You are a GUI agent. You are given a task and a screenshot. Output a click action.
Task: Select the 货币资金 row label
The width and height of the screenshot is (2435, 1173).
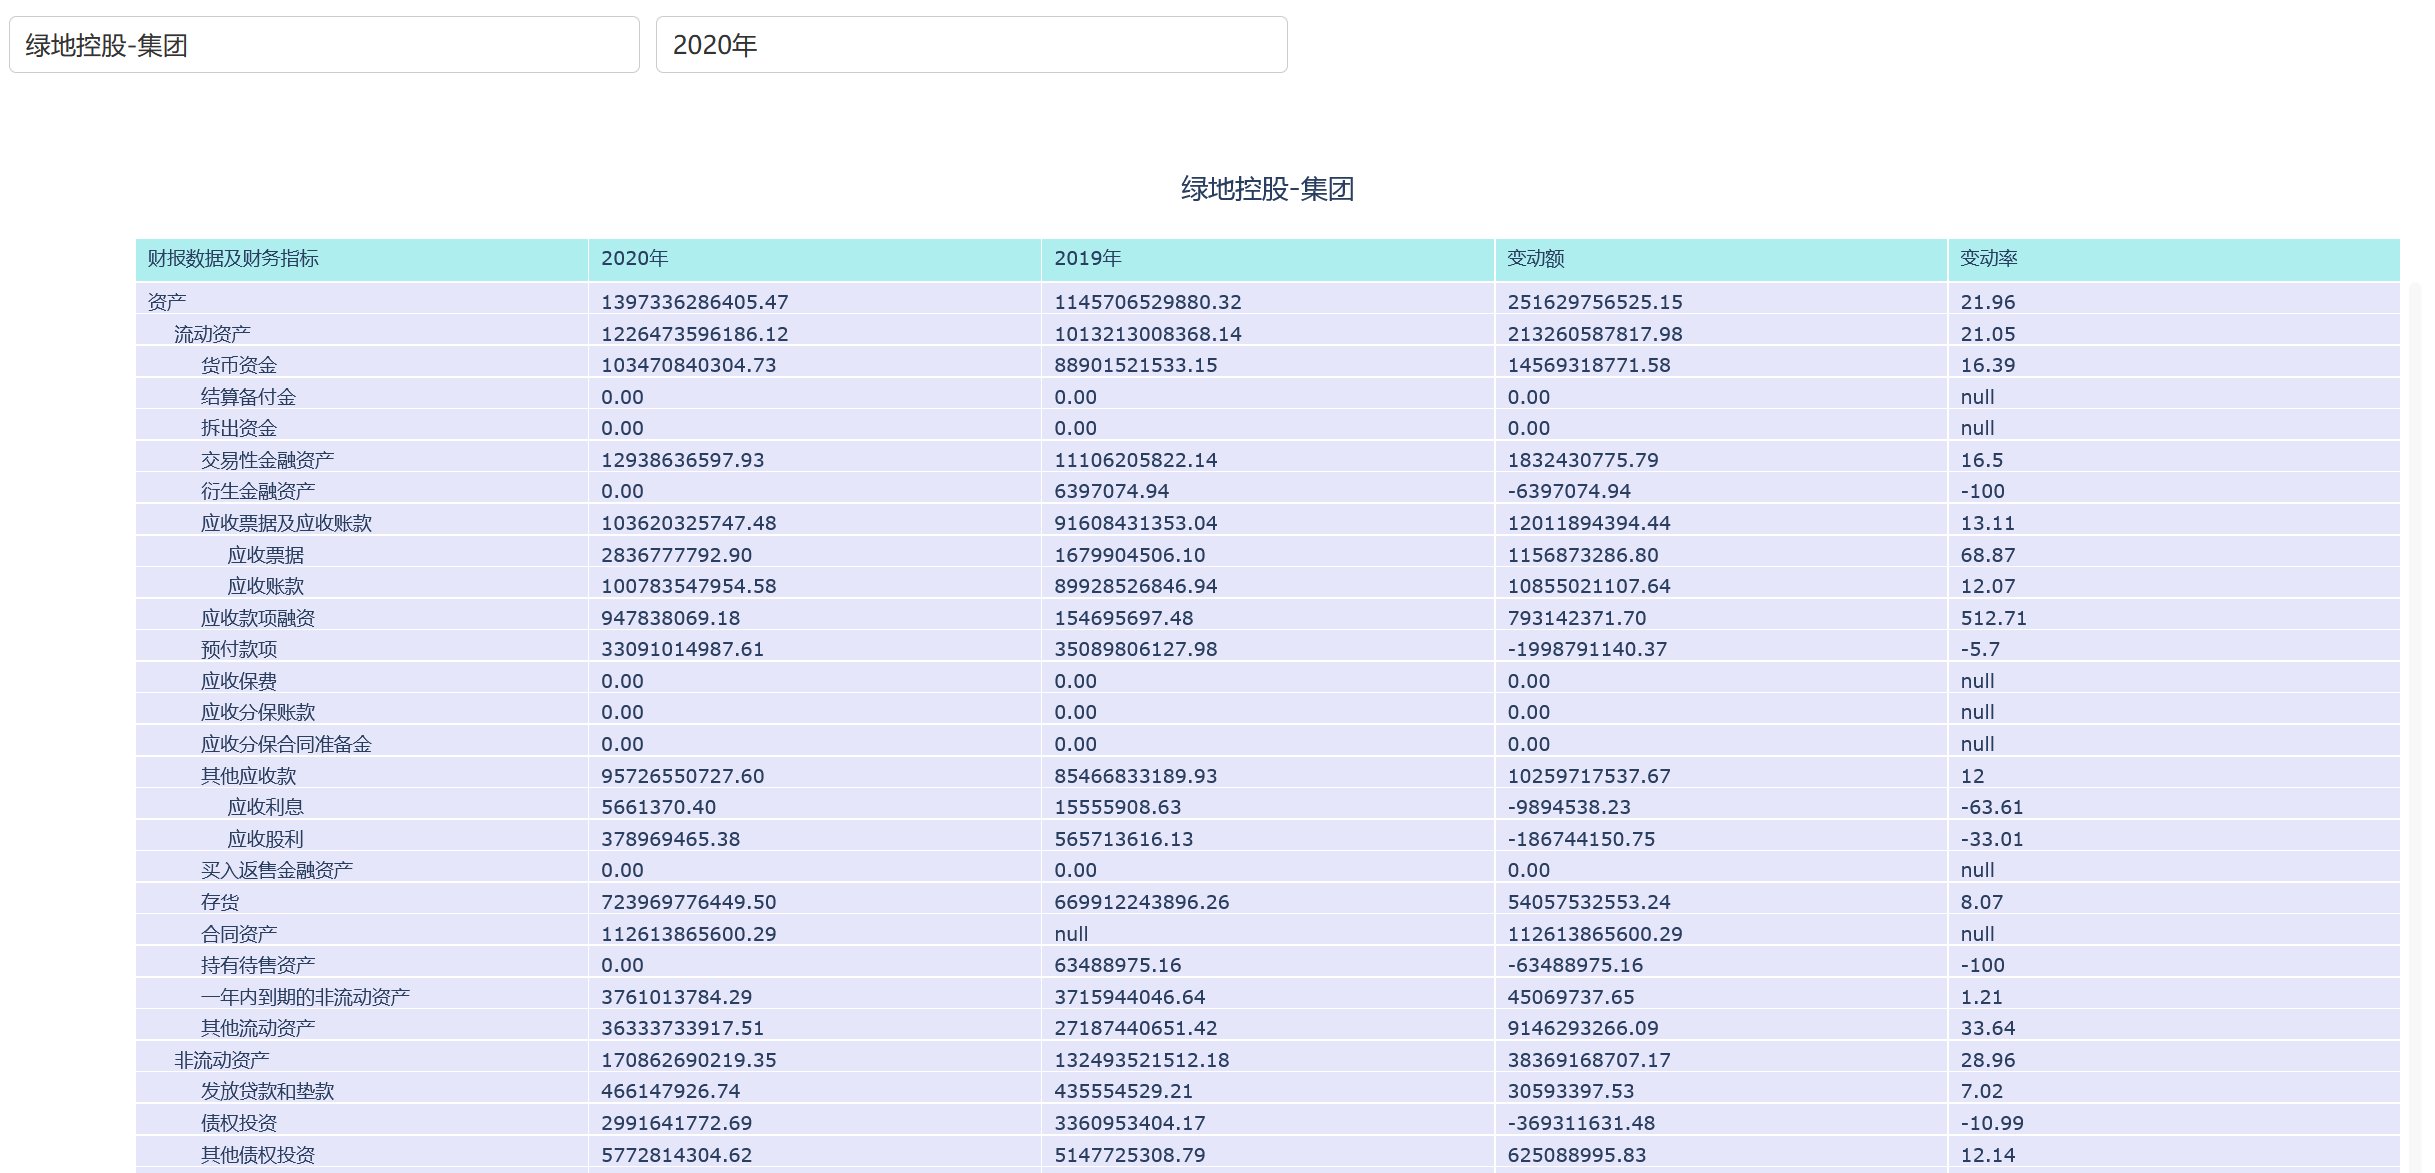(x=239, y=365)
